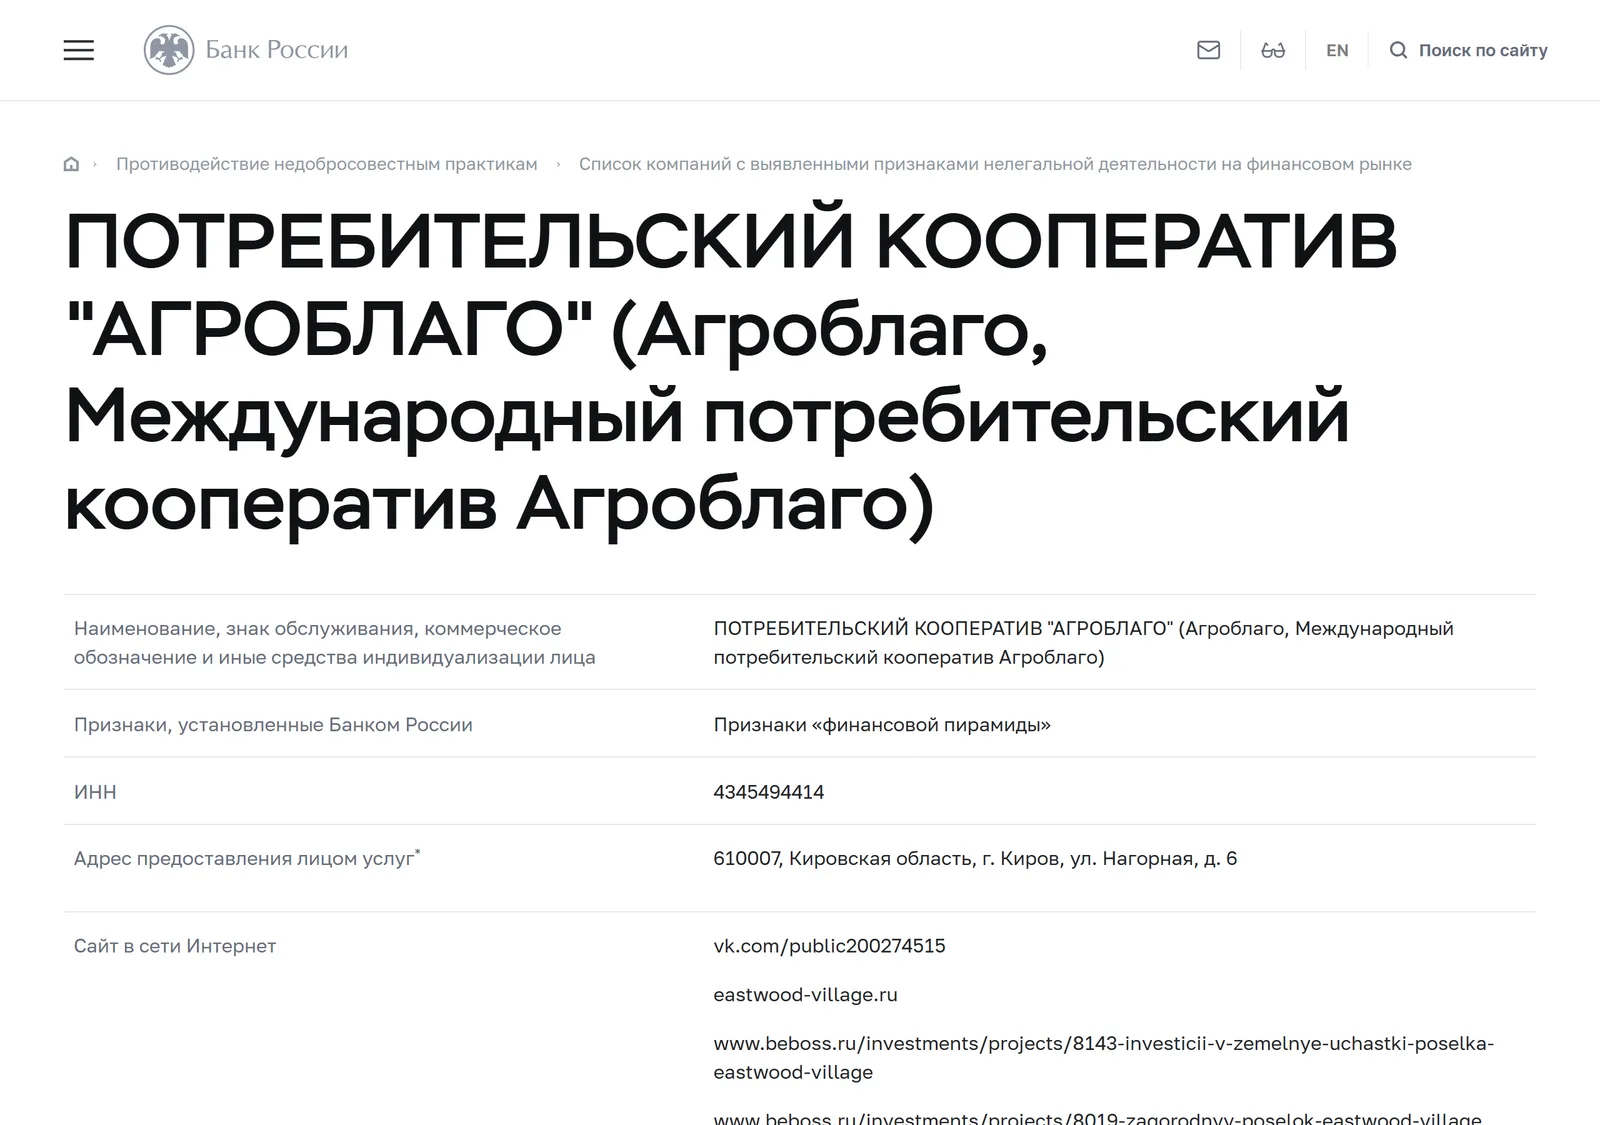Image resolution: width=1600 pixels, height=1125 pixels.
Task: Select the name value in the first table row
Action: (x=1083, y=643)
